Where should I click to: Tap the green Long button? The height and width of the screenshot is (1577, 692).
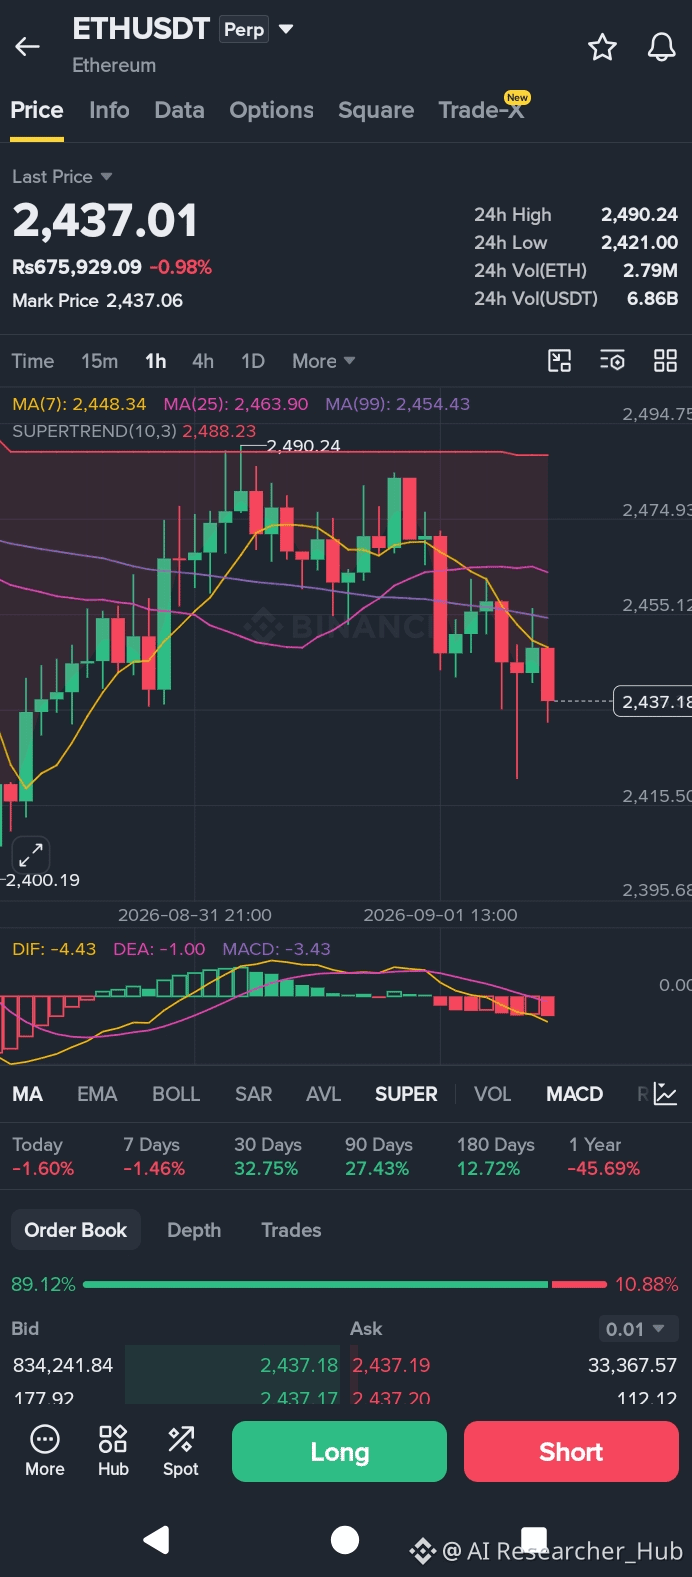coord(339,1452)
